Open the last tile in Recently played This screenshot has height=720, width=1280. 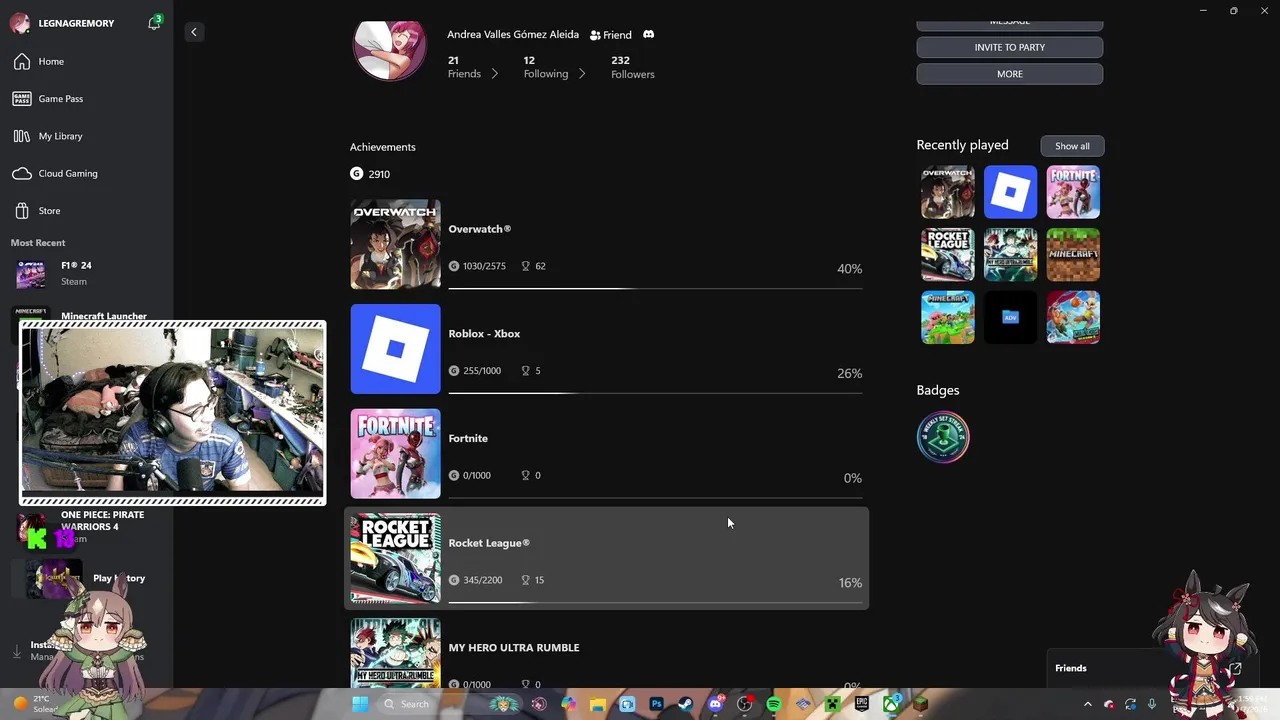(1073, 317)
